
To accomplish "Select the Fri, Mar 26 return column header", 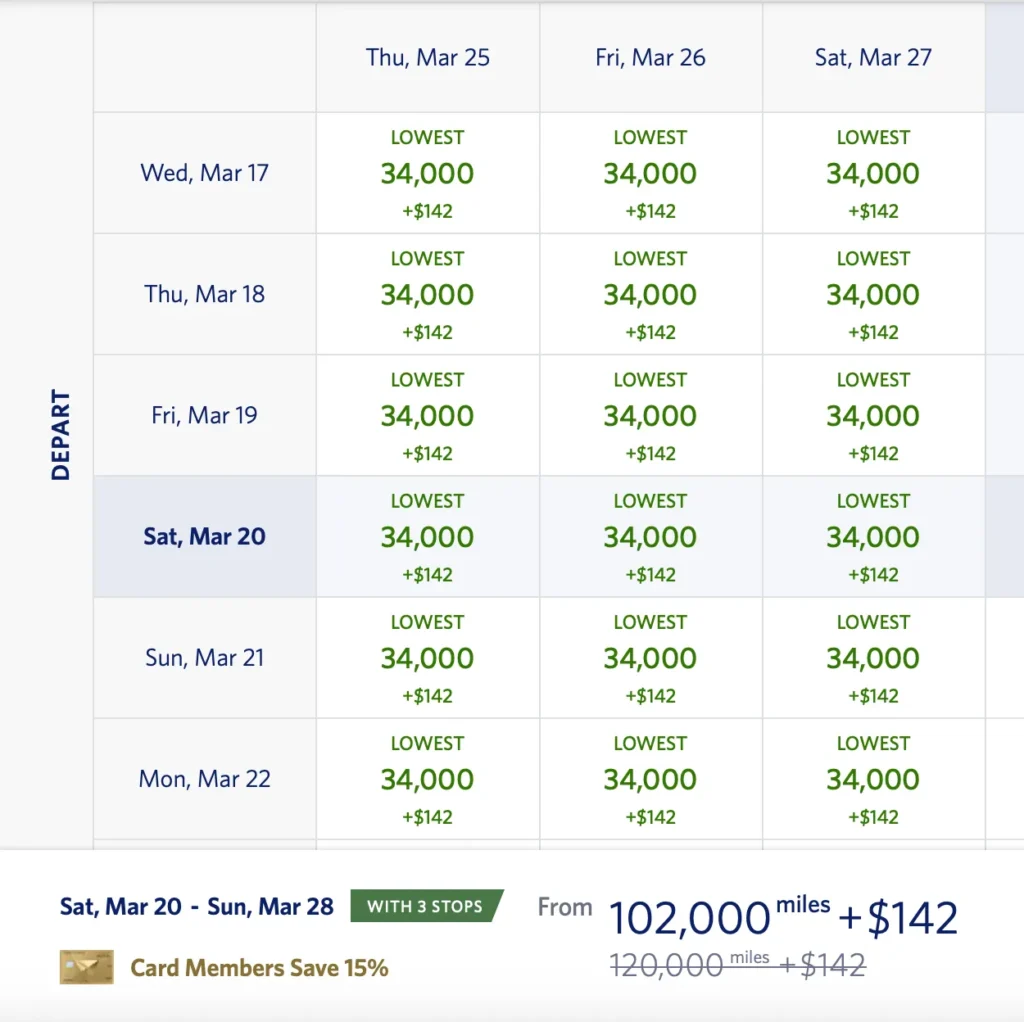I will [650, 57].
